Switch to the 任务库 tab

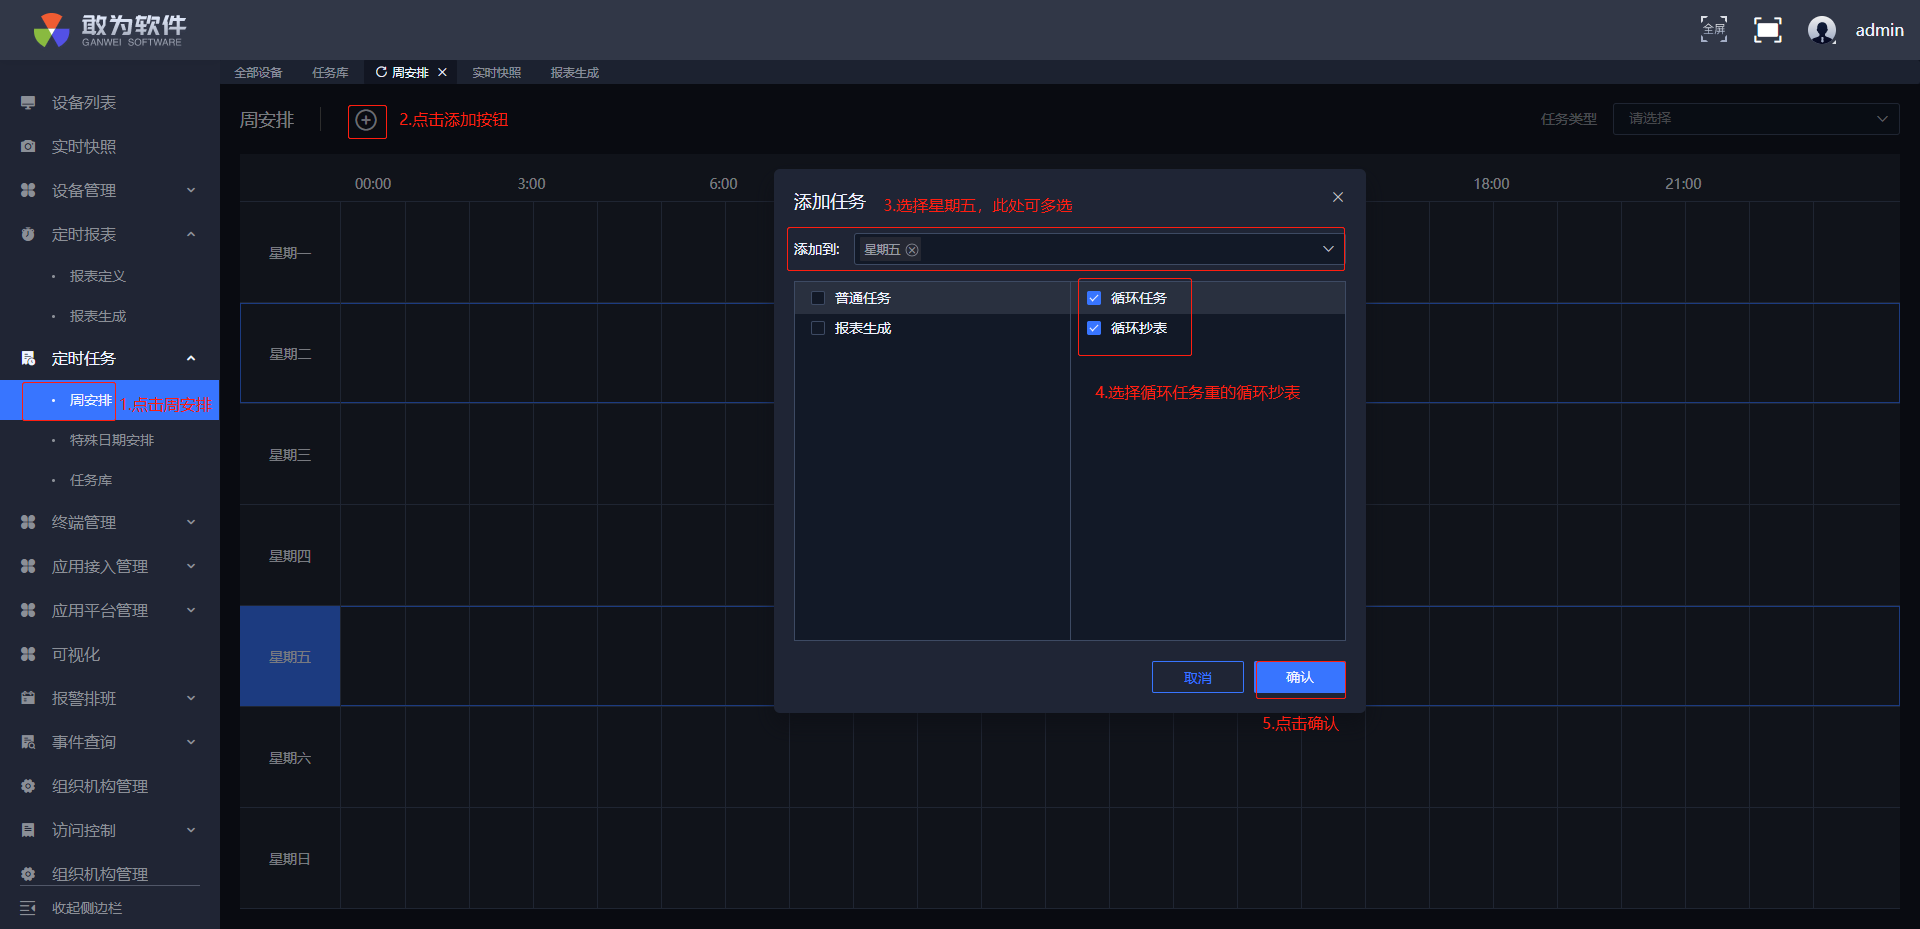(330, 72)
